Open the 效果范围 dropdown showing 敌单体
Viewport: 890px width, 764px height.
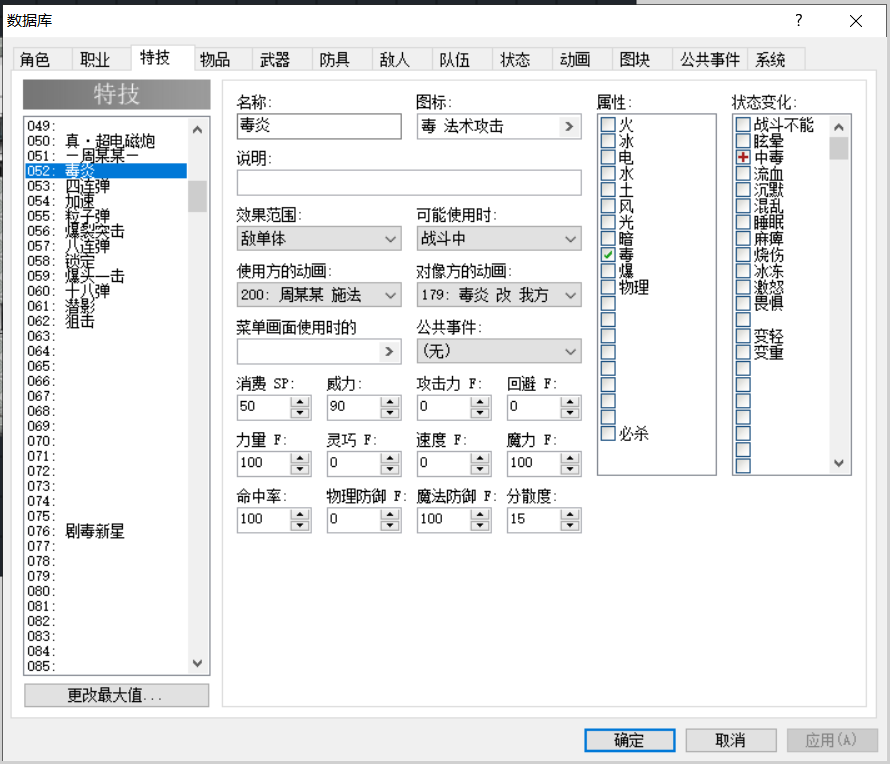point(319,239)
